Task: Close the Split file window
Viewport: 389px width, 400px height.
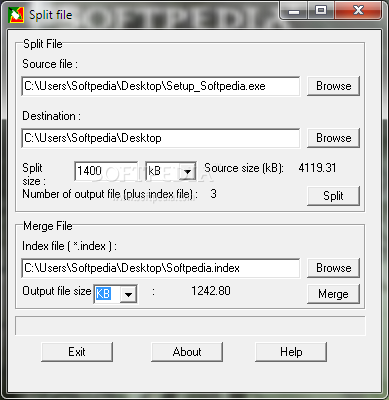Action: pos(358,11)
